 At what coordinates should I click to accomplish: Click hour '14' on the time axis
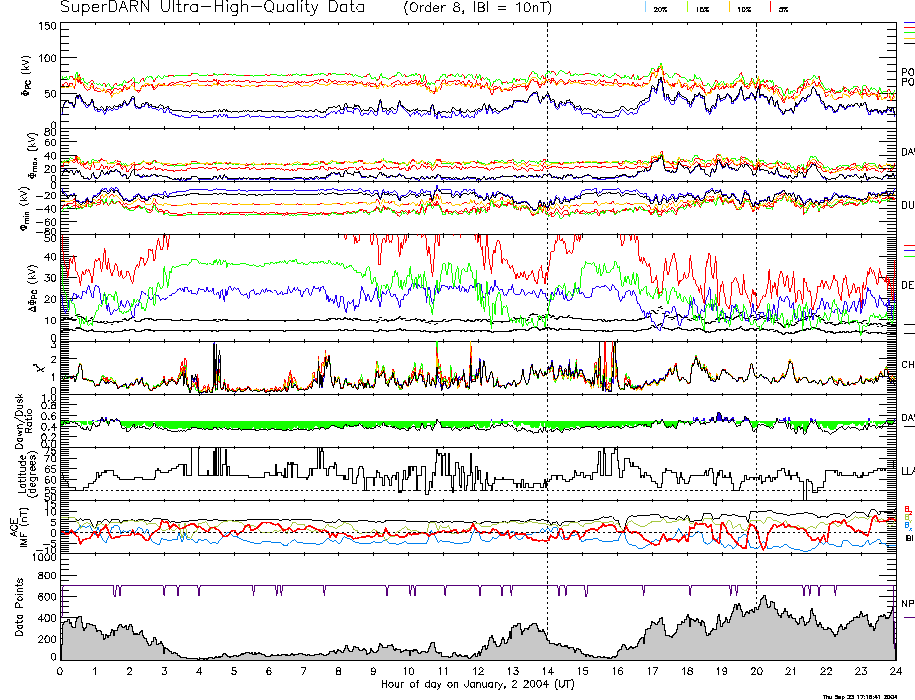coord(547,671)
